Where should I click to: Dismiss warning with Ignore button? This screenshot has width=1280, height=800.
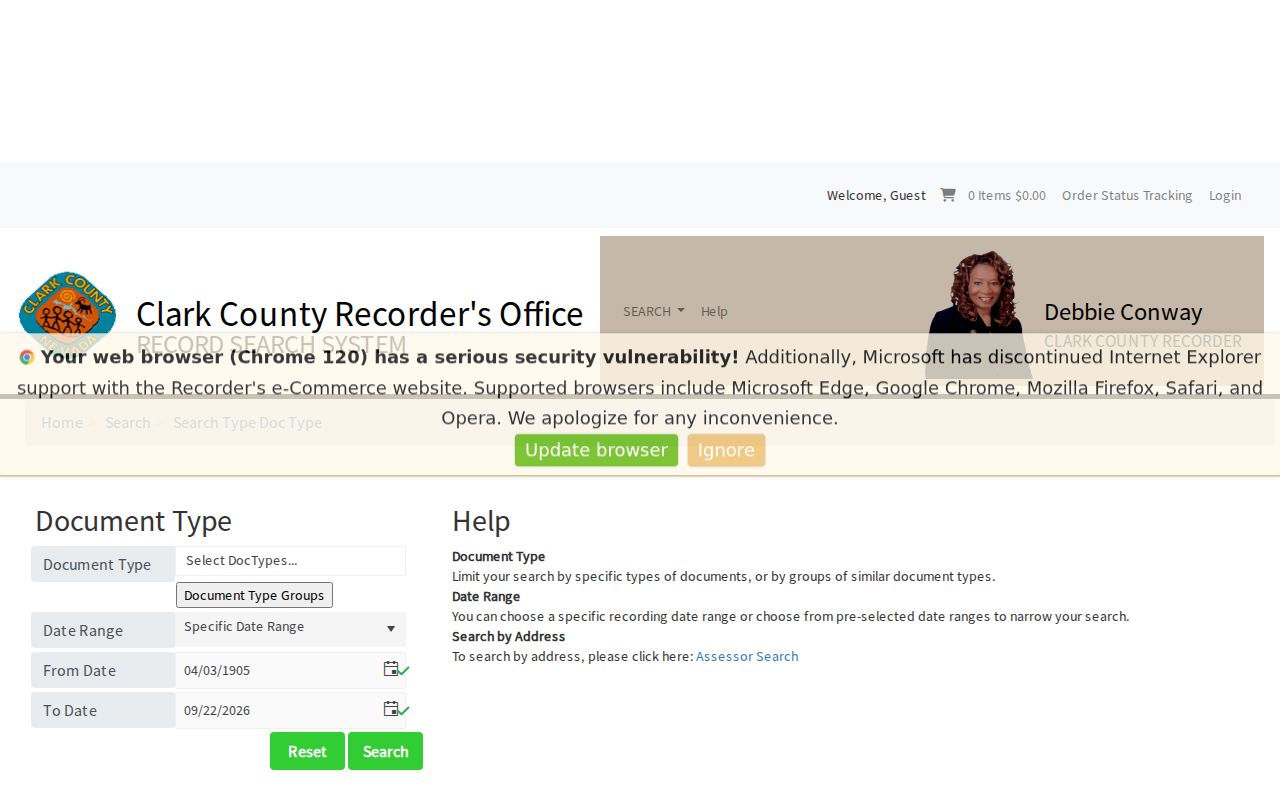point(726,450)
